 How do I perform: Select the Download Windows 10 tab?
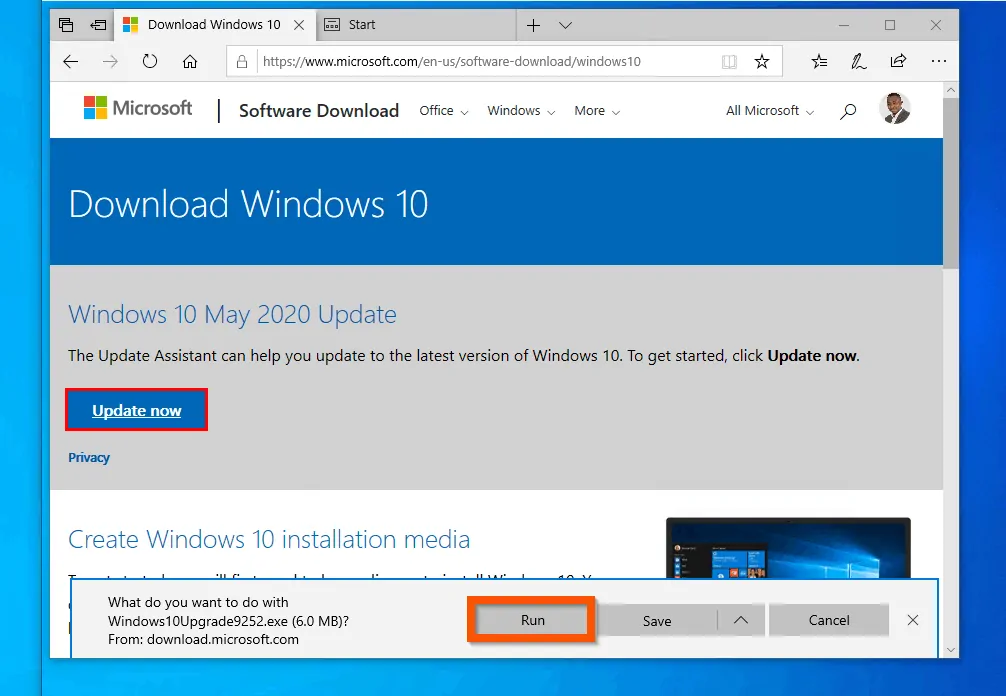(x=214, y=25)
